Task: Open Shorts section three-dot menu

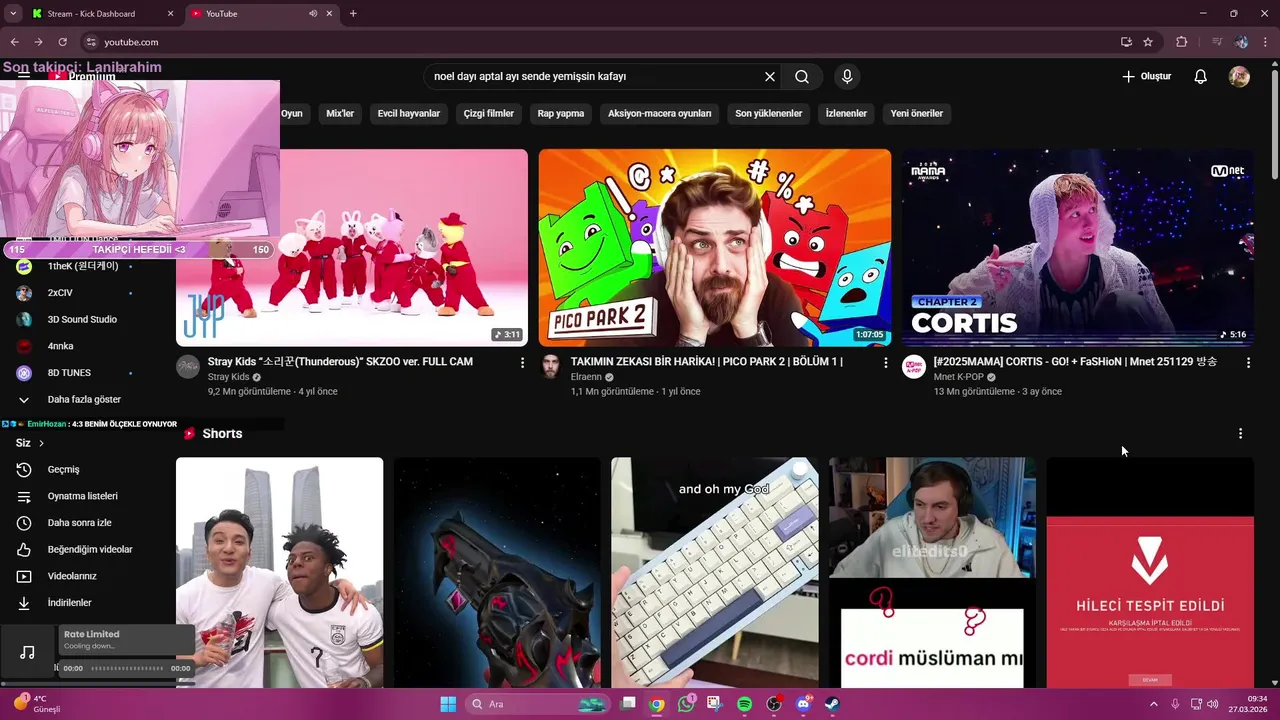Action: (1240, 433)
